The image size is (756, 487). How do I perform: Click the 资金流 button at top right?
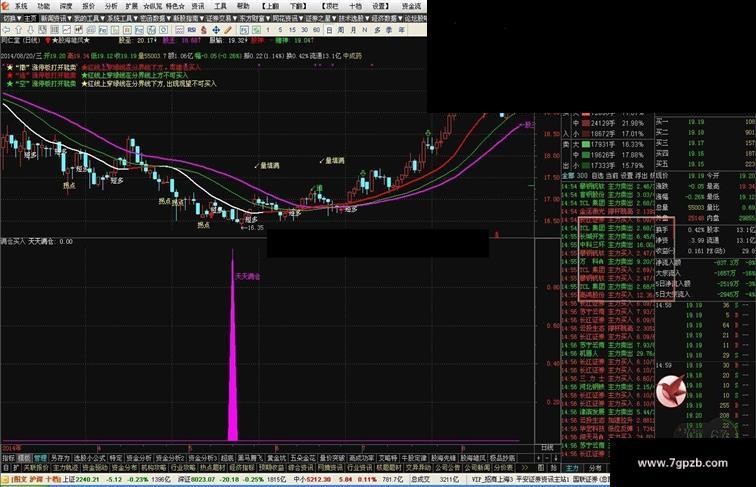point(412,6)
